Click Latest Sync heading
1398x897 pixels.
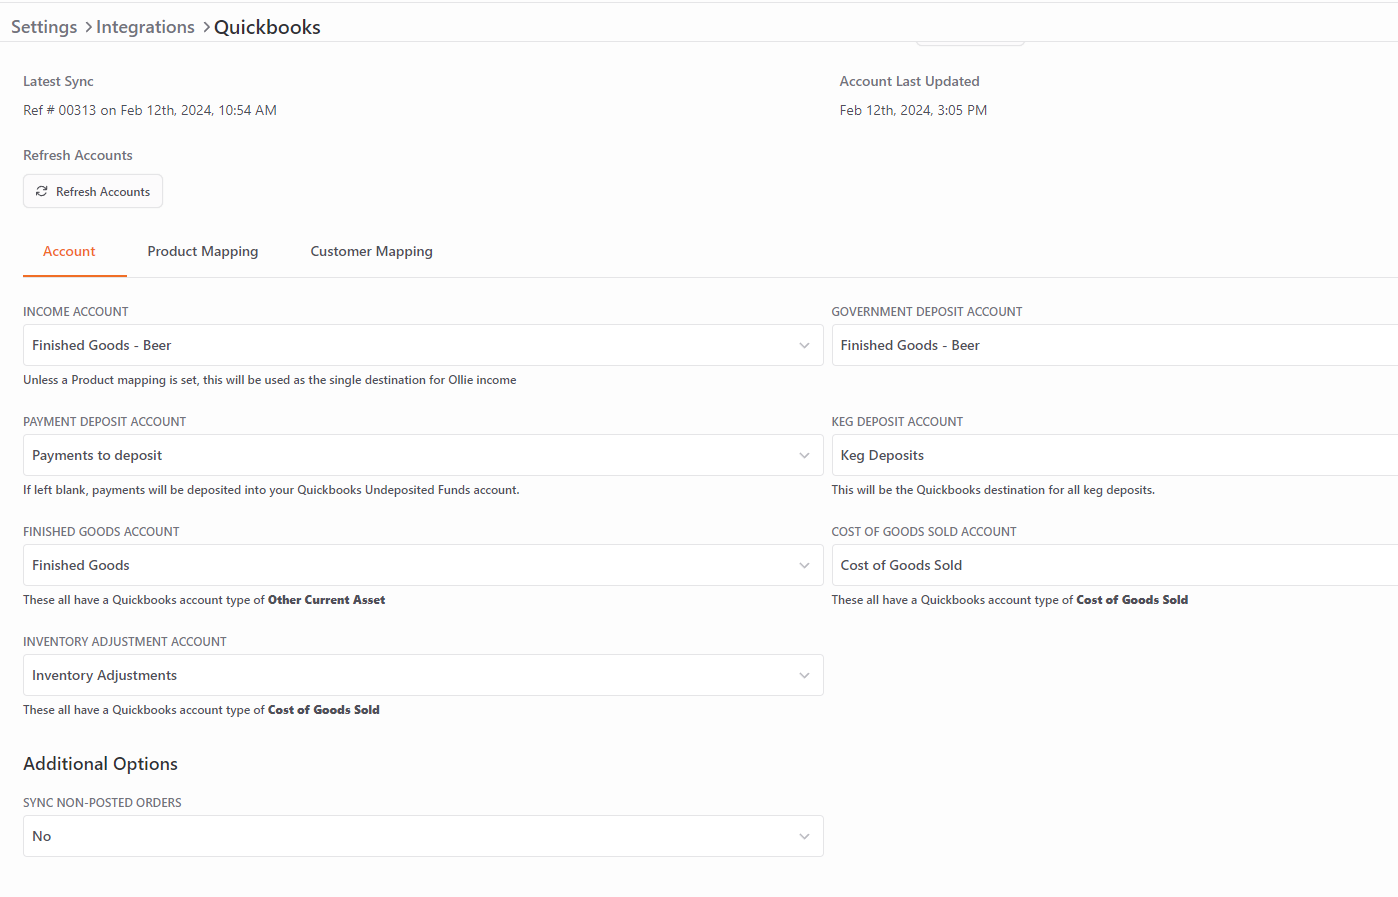[58, 81]
